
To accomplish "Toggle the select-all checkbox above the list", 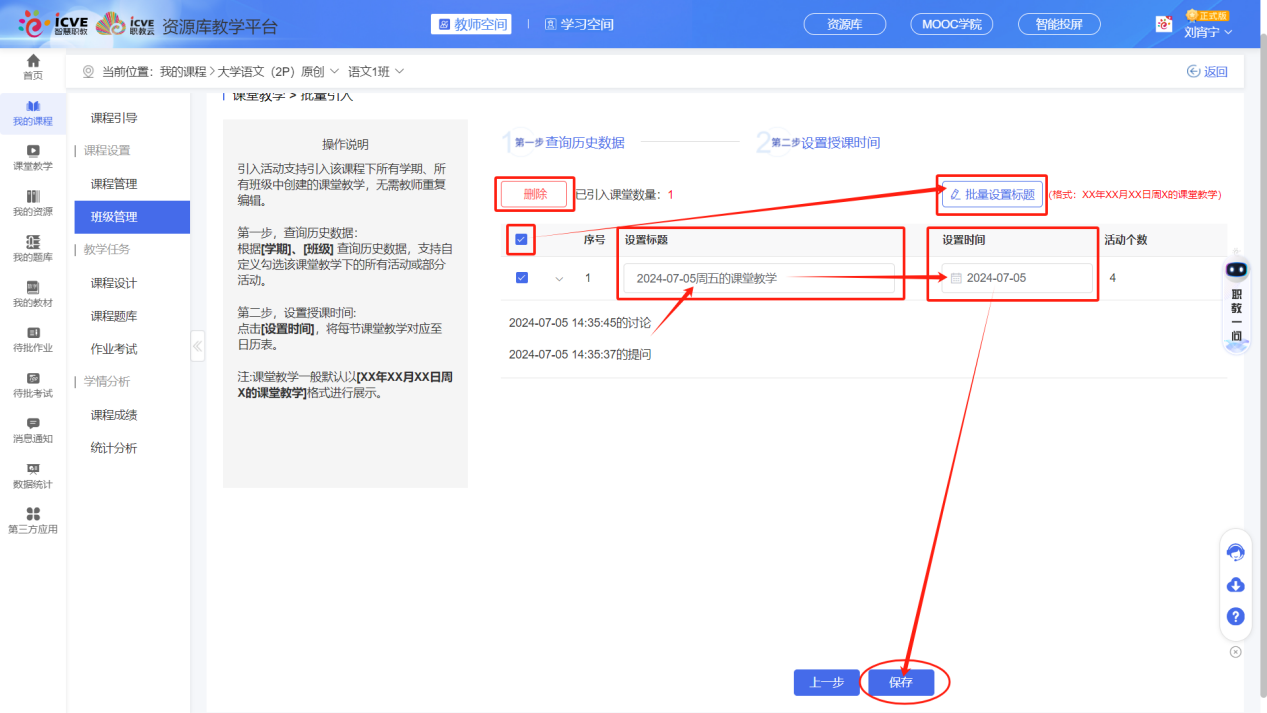I will (x=521, y=239).
